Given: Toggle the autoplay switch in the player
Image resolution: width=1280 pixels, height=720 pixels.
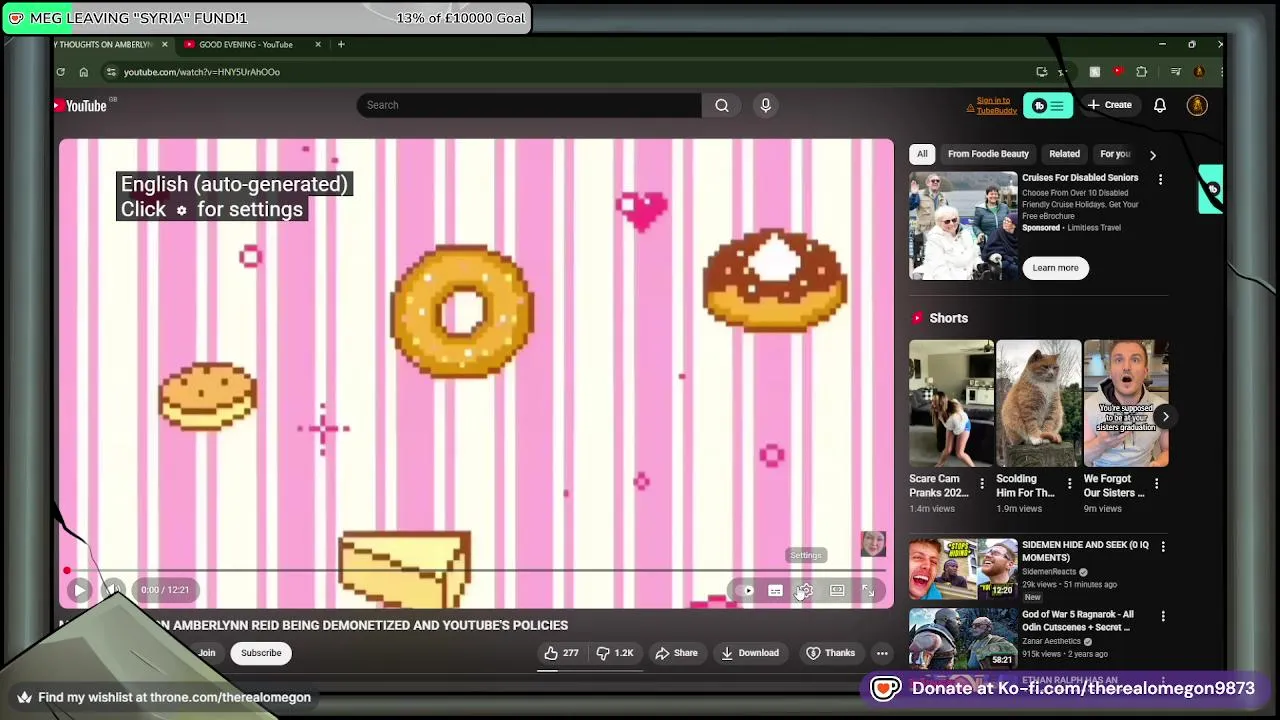Looking at the screenshot, I should [x=745, y=590].
